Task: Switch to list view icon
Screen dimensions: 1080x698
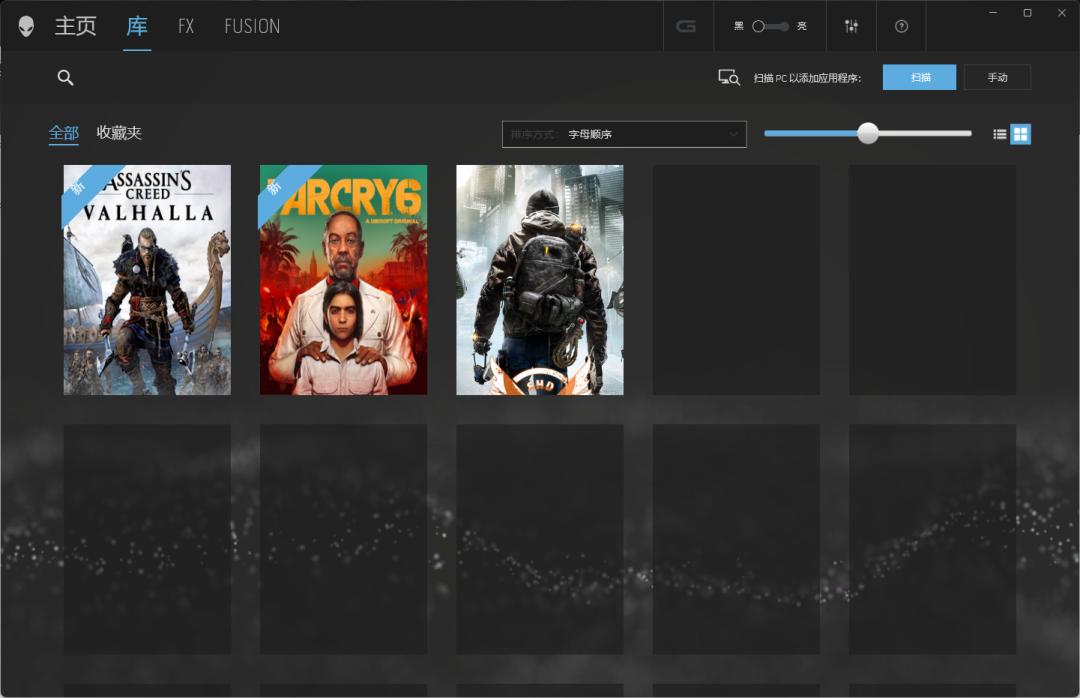Action: pos(999,134)
